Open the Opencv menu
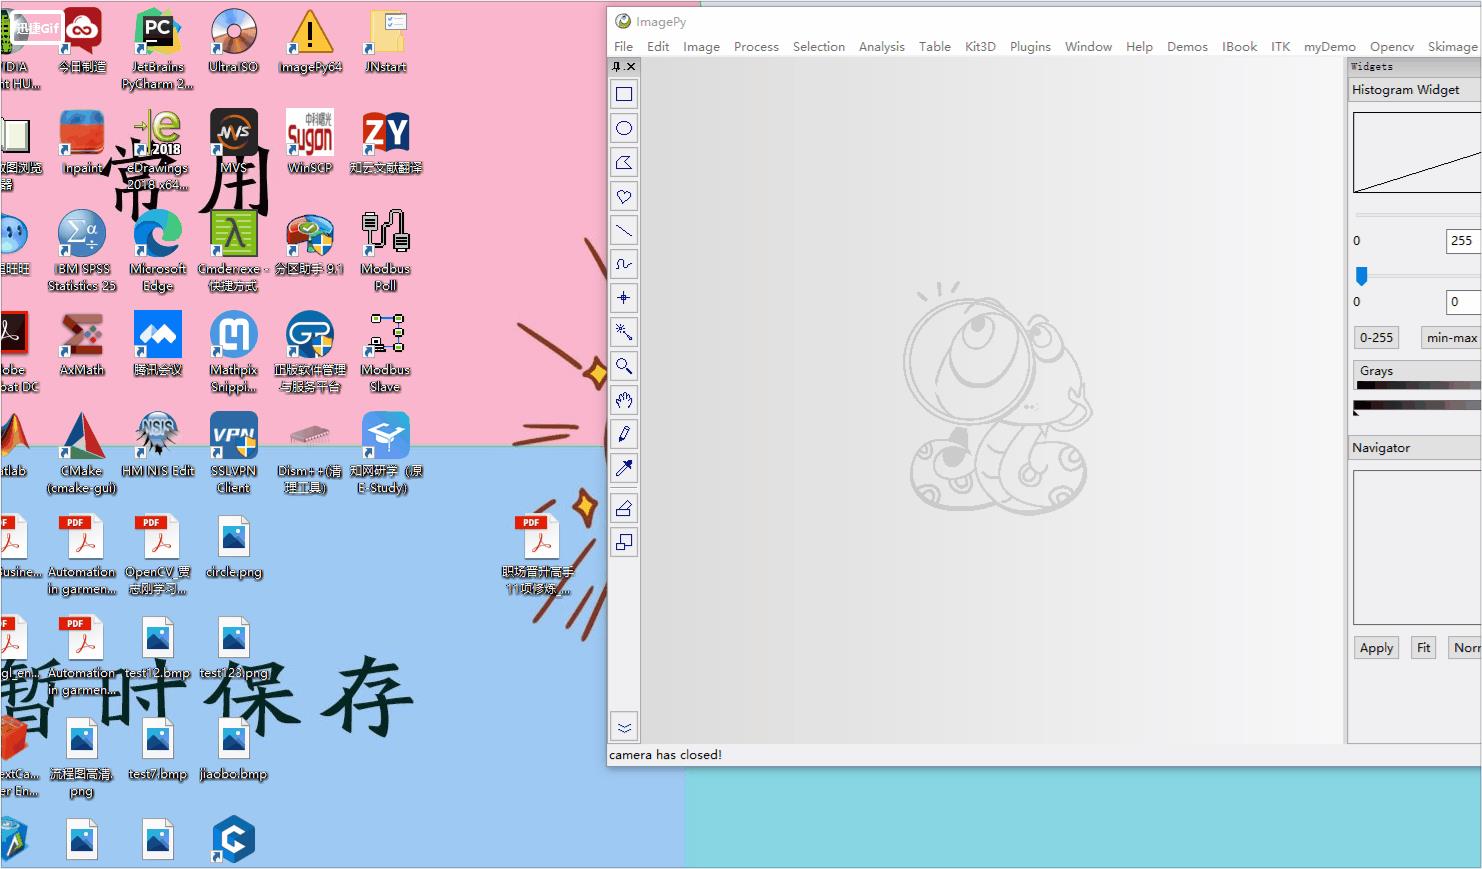Screen dimensions: 1482x869 [x=1392, y=46]
